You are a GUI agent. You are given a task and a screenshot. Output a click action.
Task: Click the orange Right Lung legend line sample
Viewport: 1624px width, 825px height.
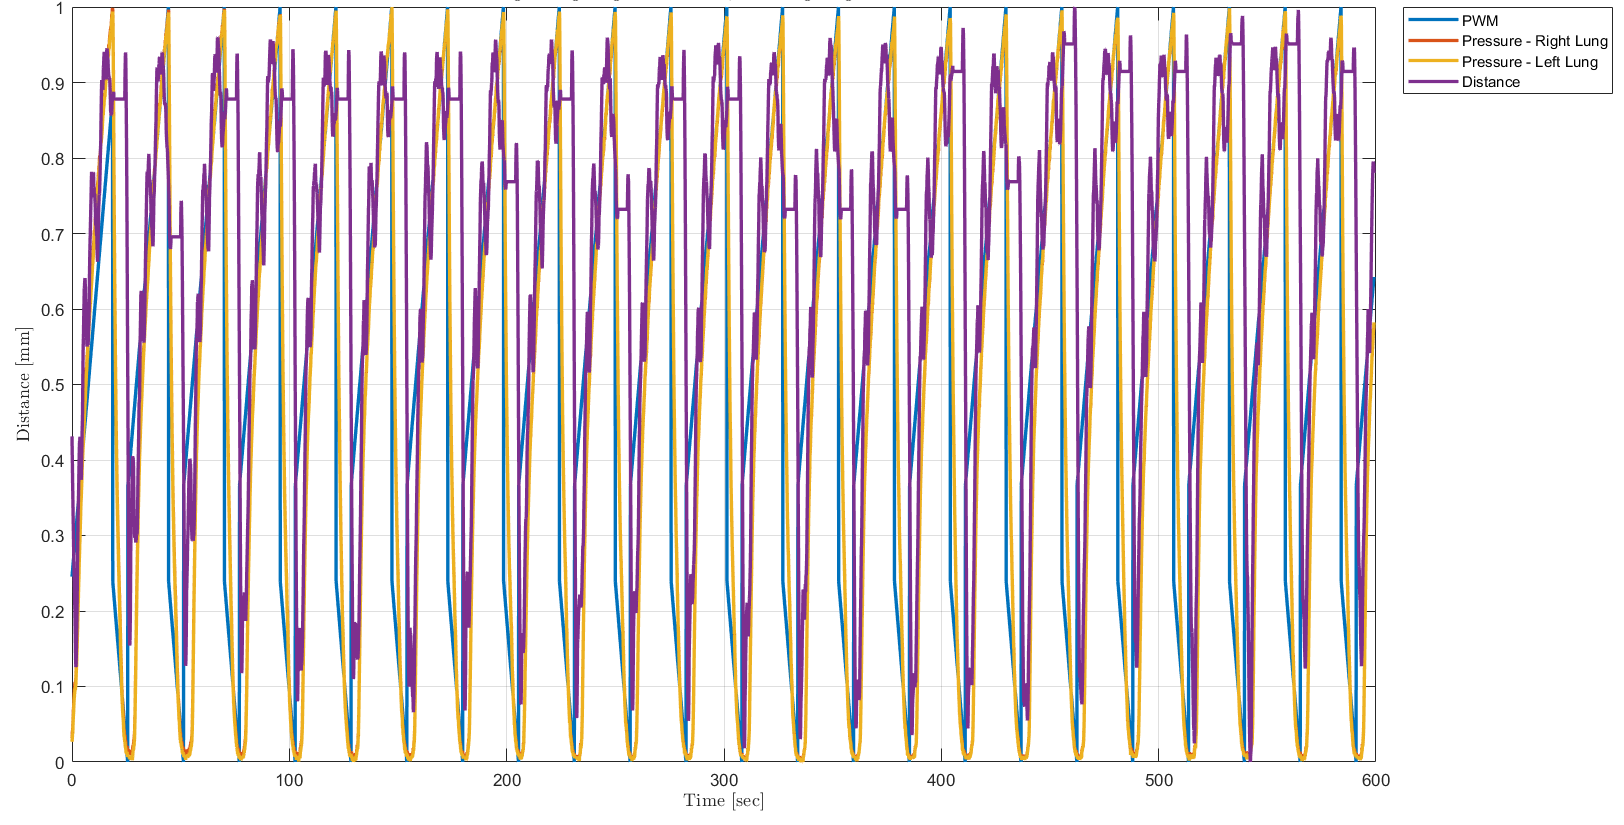point(1432,41)
